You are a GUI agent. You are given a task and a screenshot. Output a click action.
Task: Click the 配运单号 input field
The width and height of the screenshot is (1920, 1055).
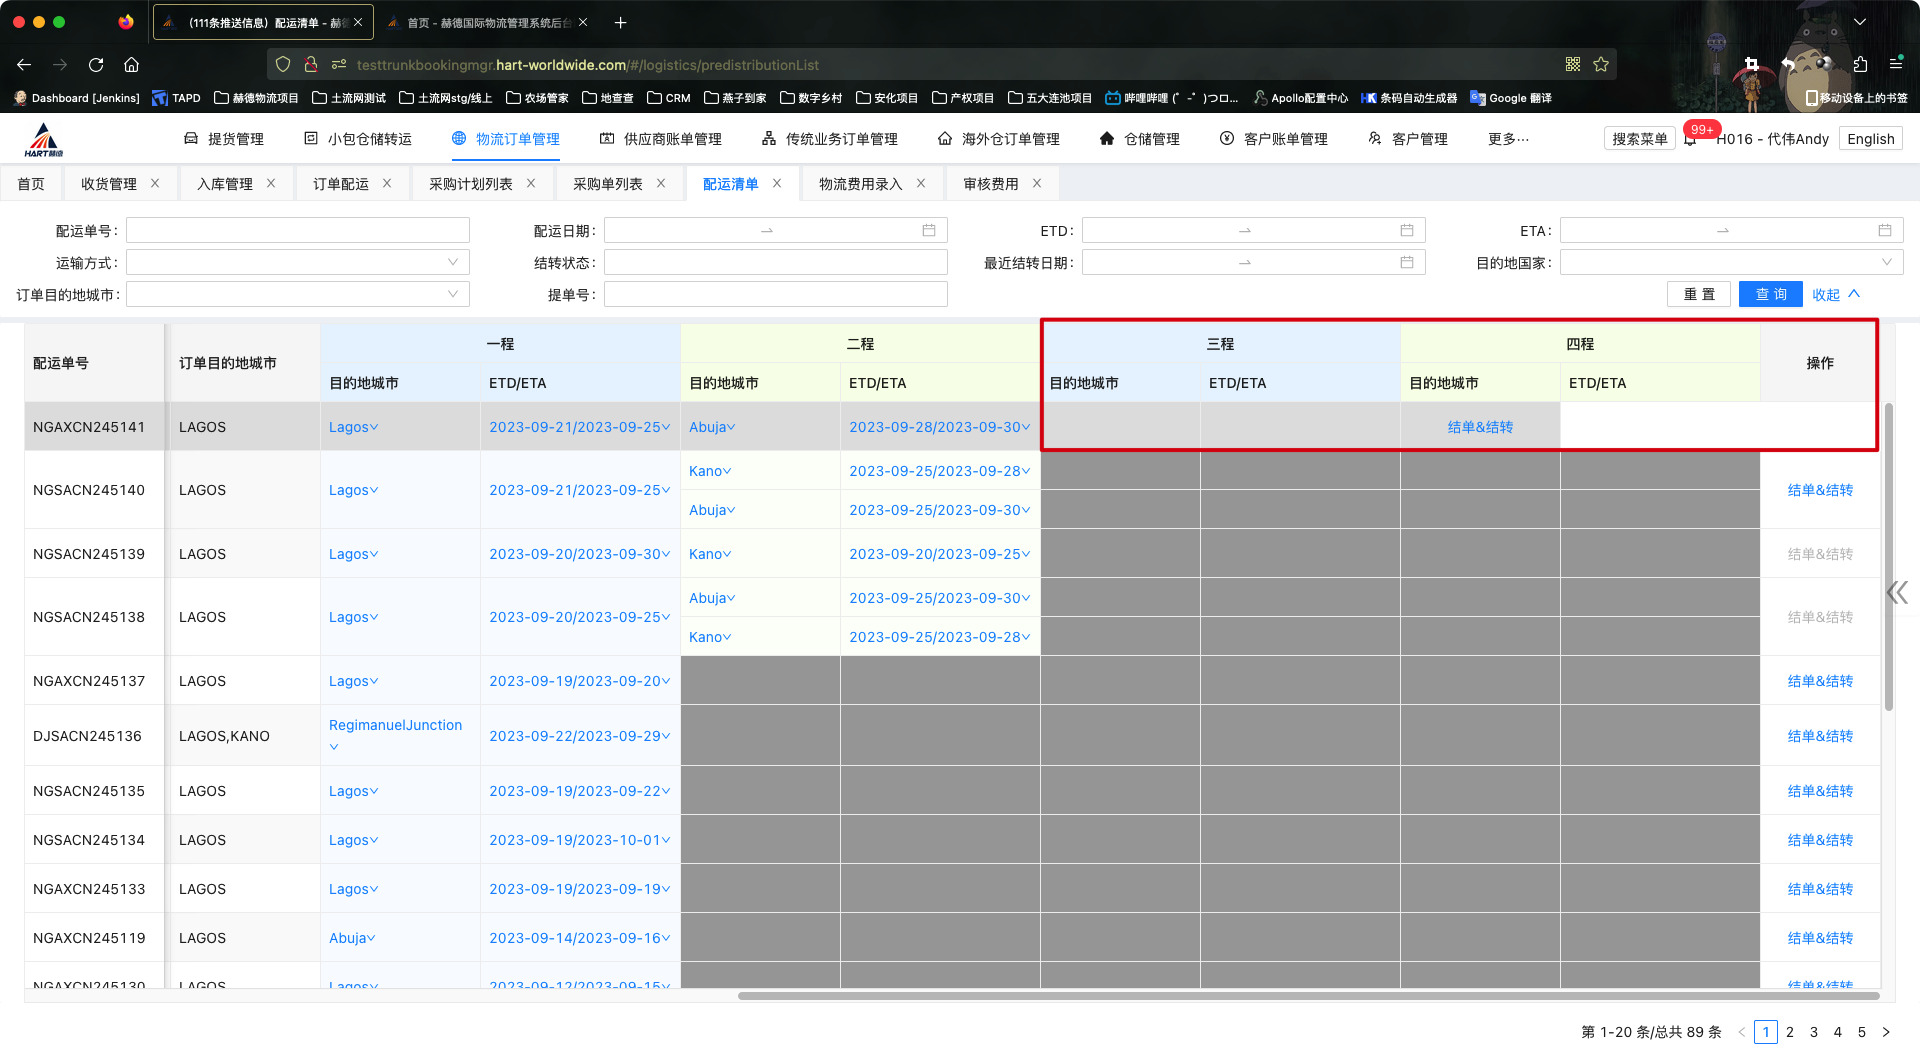click(x=298, y=231)
